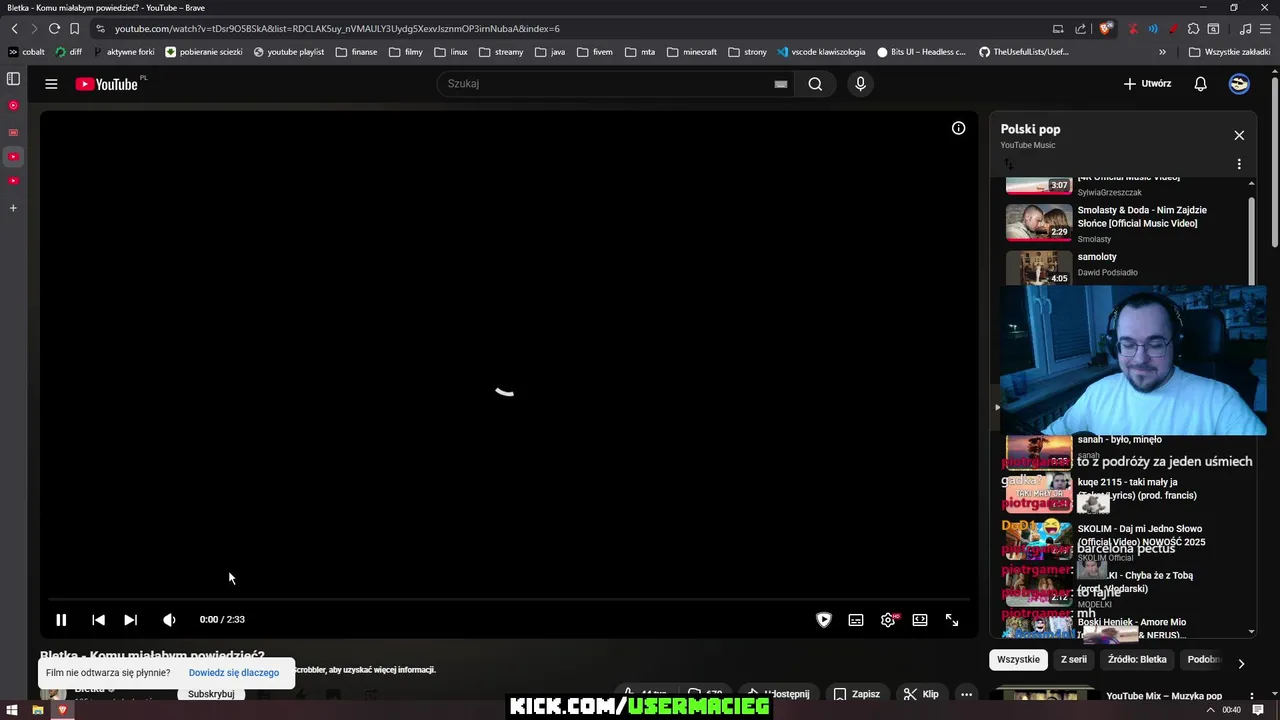Click the Klip clip button
The image size is (1280, 720).
click(x=921, y=694)
